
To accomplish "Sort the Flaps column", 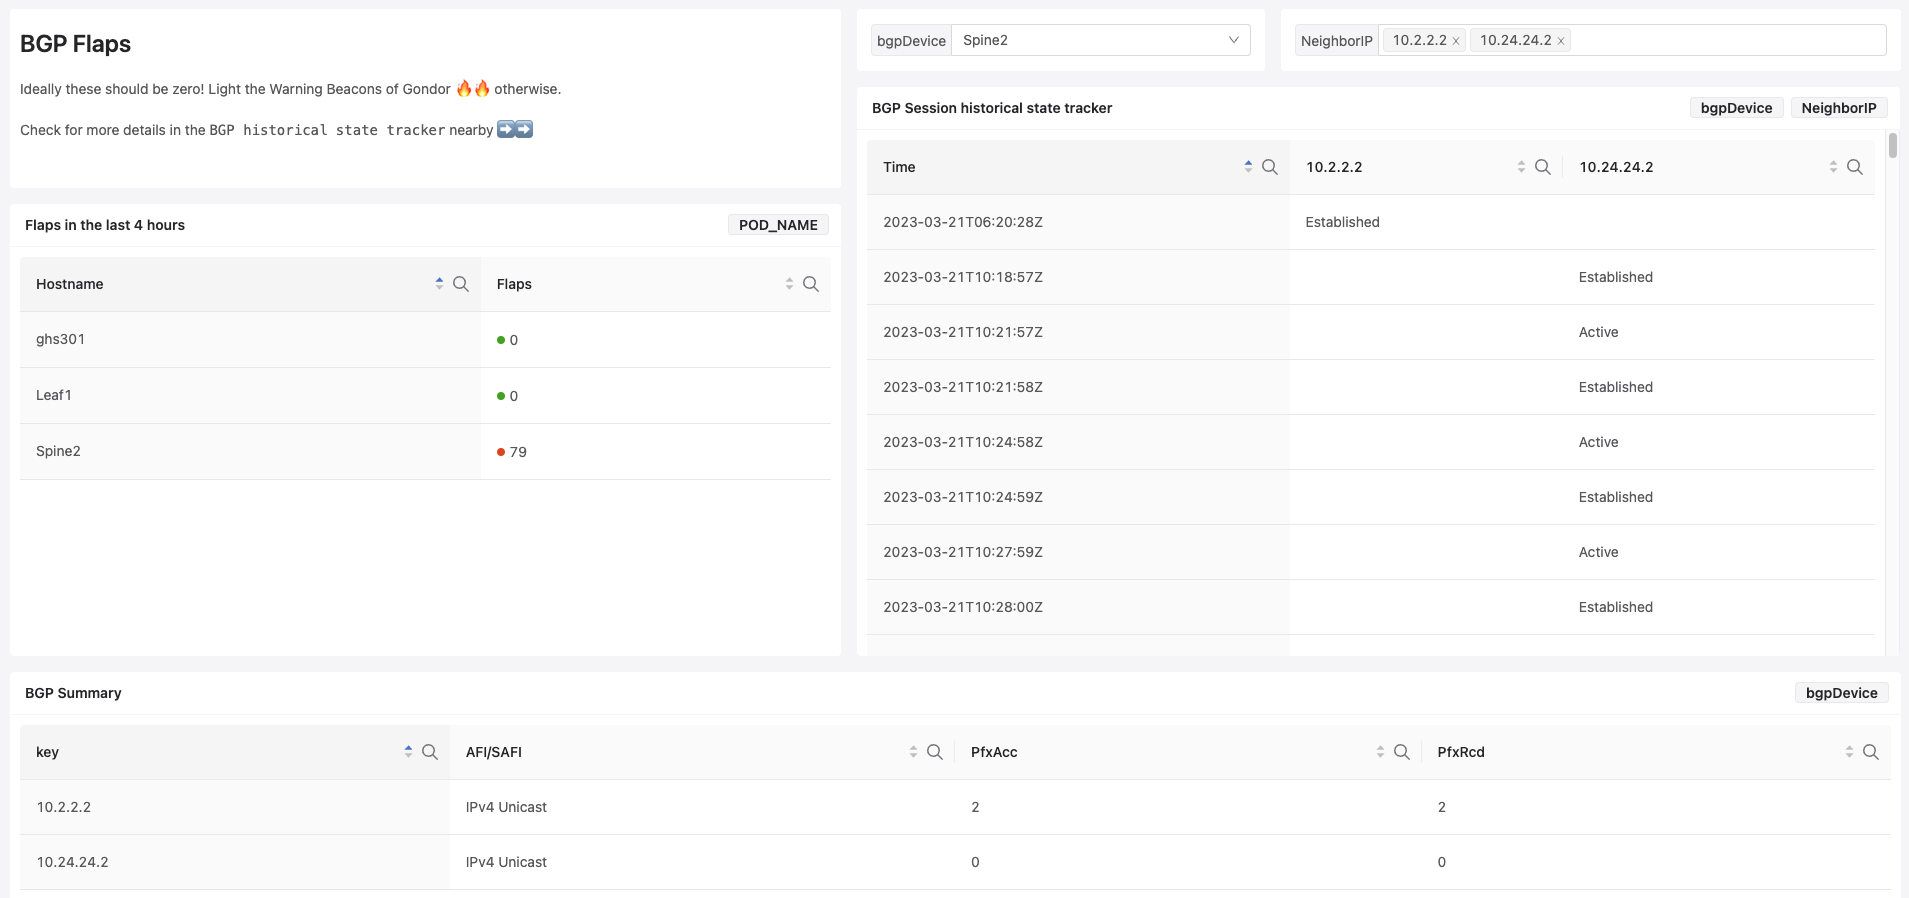I will point(789,284).
